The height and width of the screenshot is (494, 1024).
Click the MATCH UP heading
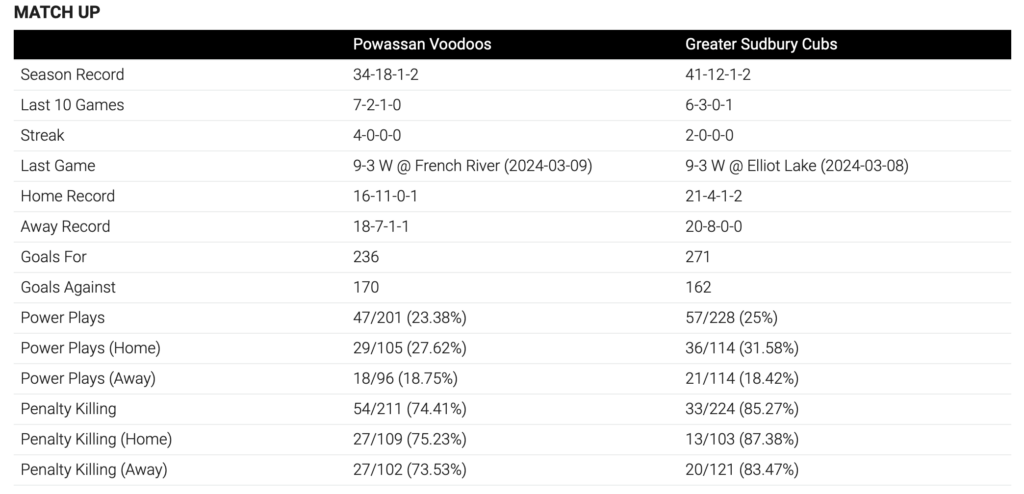pyautogui.click(x=57, y=12)
